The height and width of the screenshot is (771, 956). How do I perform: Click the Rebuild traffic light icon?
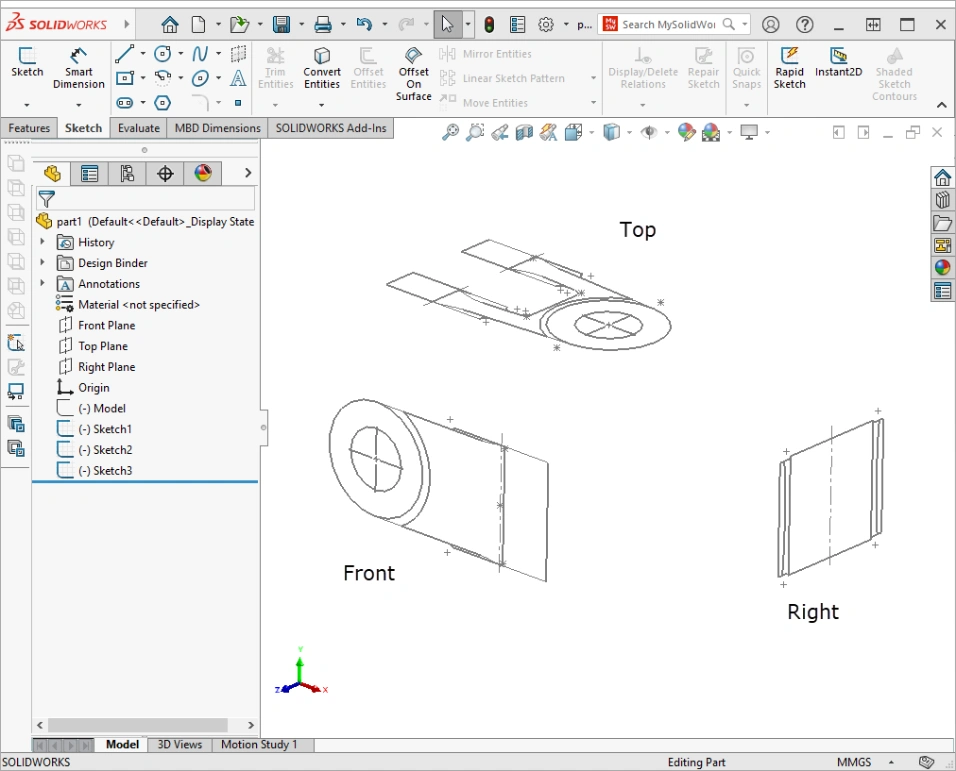point(489,24)
